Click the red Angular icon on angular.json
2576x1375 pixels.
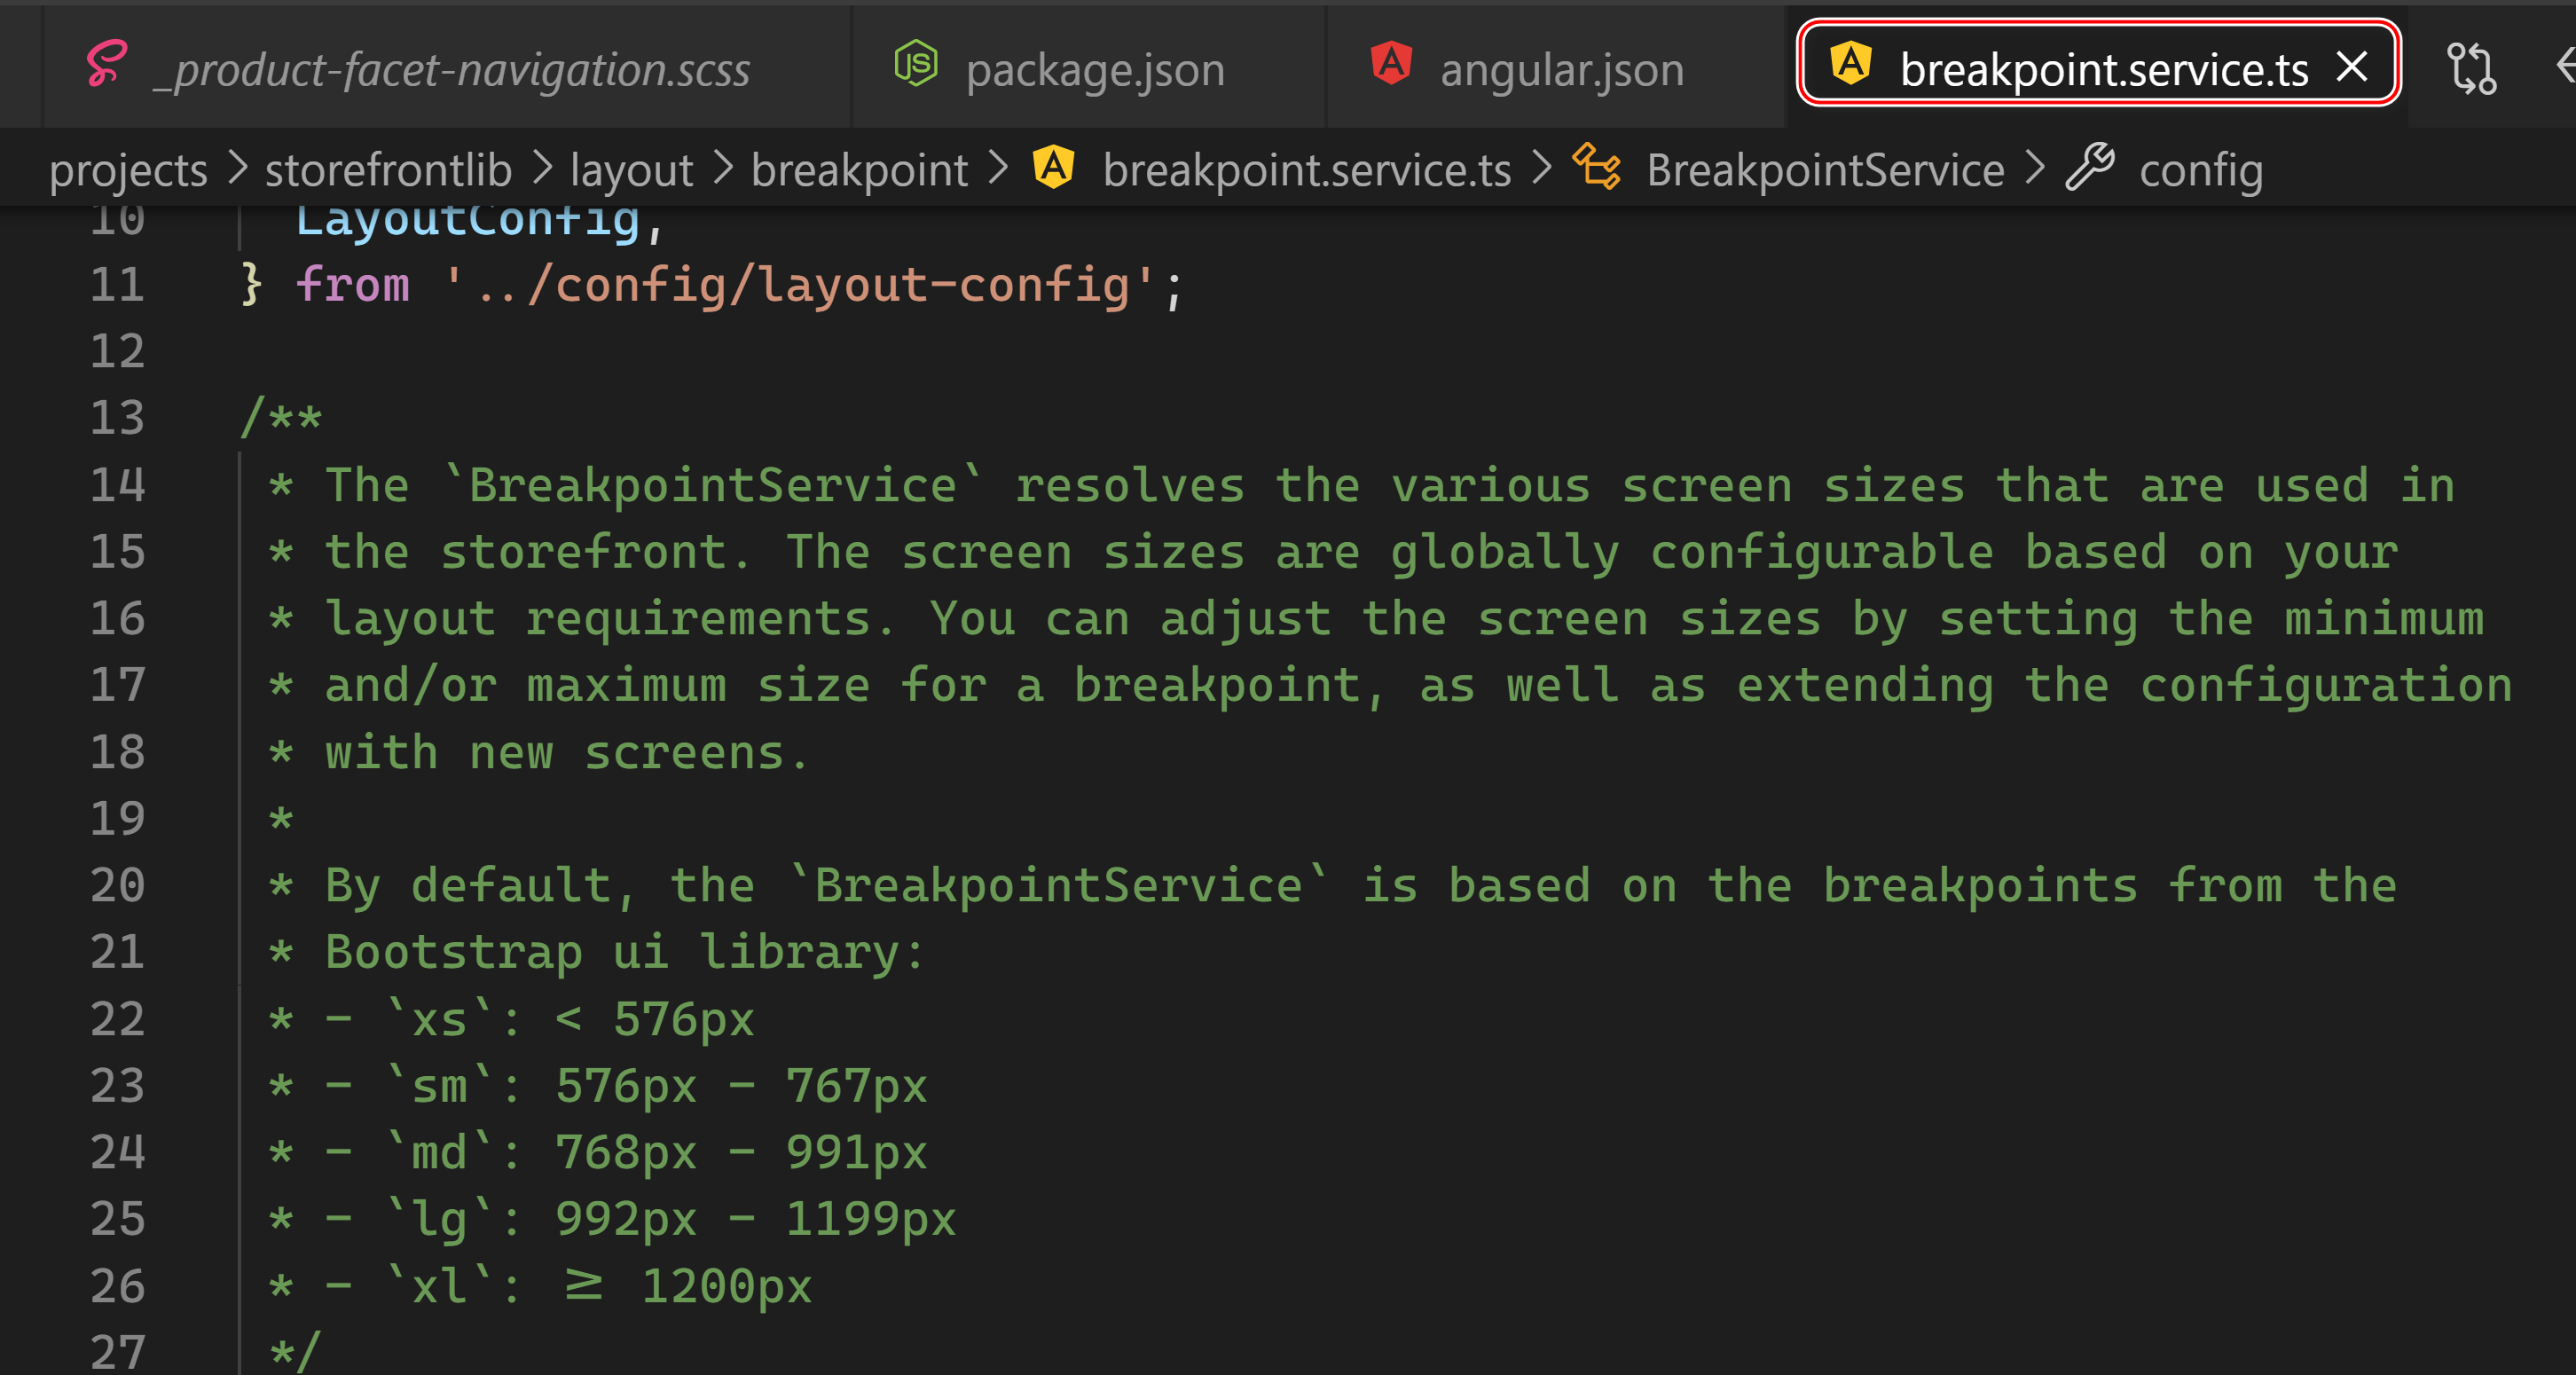[1391, 64]
